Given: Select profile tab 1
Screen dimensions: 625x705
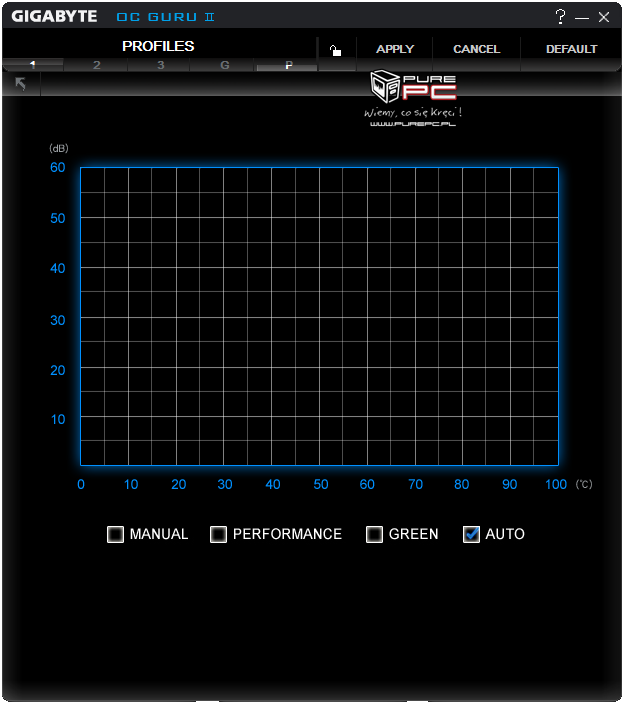Looking at the screenshot, I should pyautogui.click(x=33, y=65).
